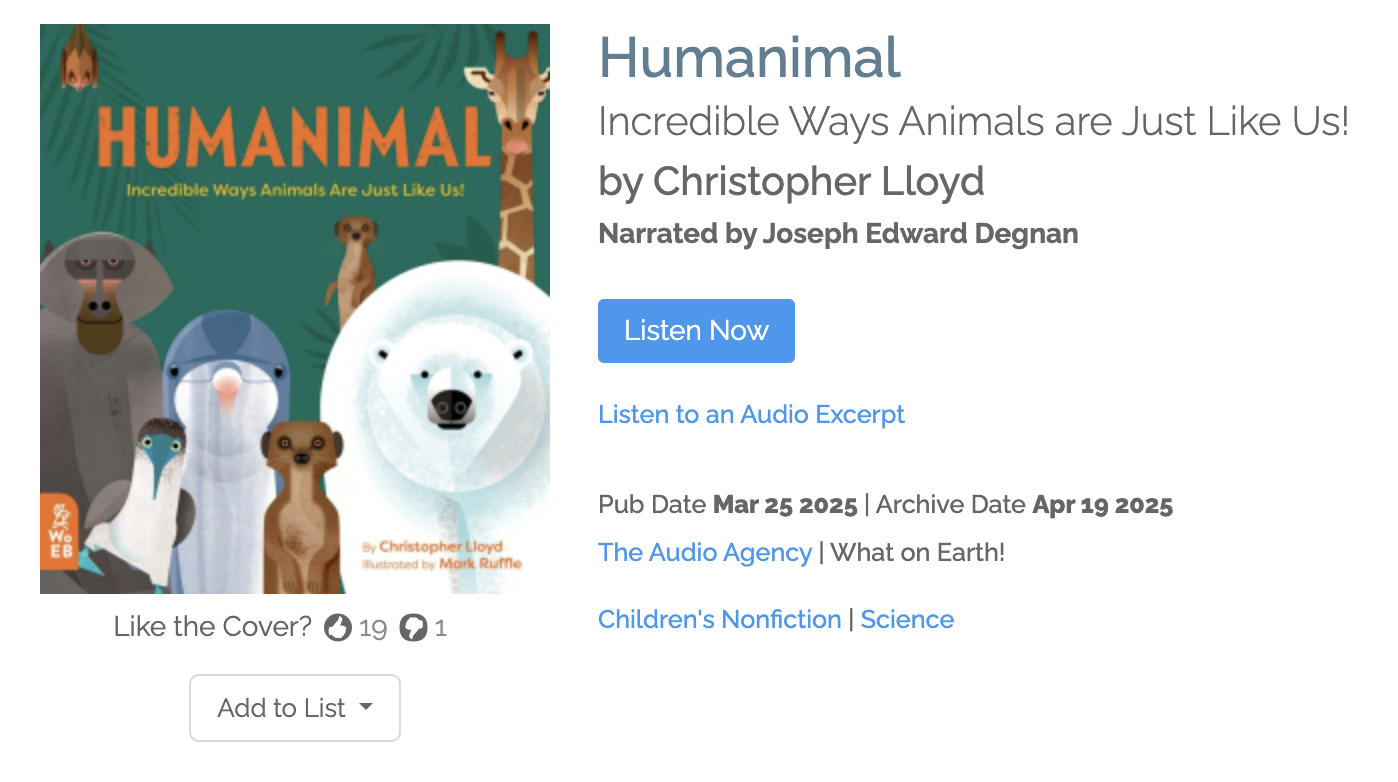Screen dimensions: 1398x782
Task: Click the cover like count of 19
Action: tap(373, 628)
